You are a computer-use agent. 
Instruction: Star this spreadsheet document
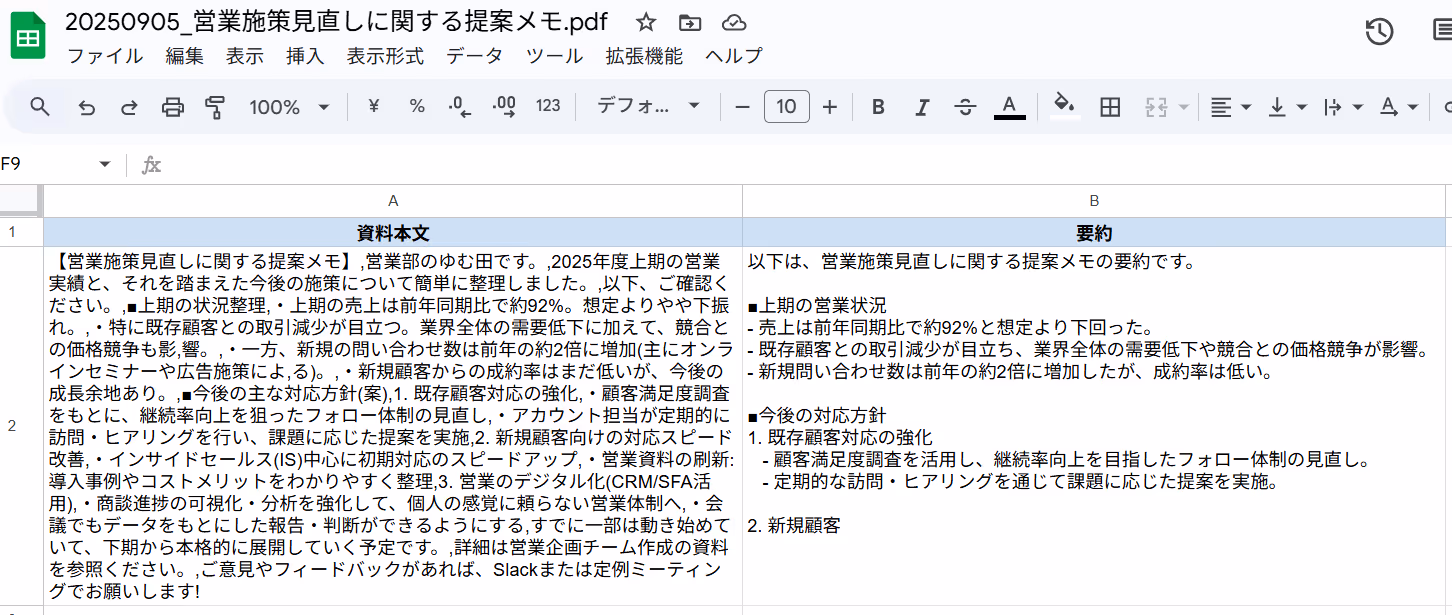pyautogui.click(x=647, y=22)
